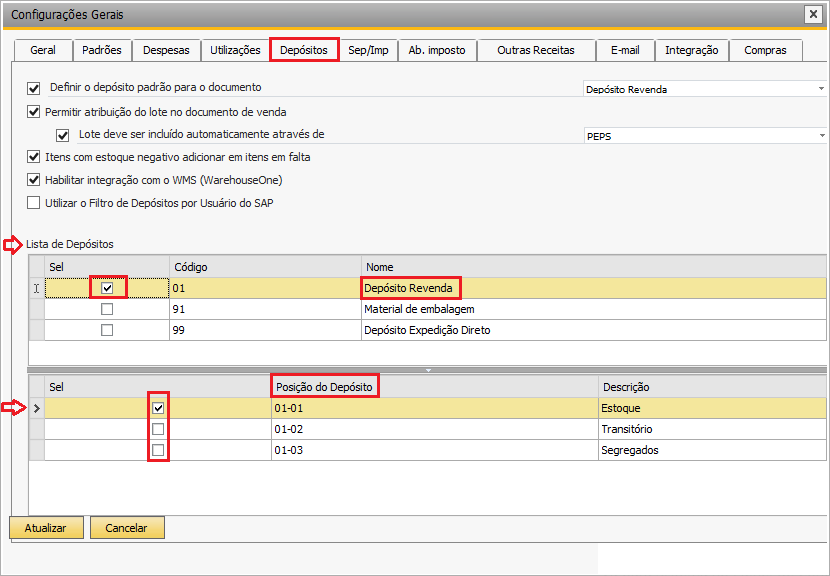
Task: Click the Depósitos tab
Action: (x=304, y=50)
